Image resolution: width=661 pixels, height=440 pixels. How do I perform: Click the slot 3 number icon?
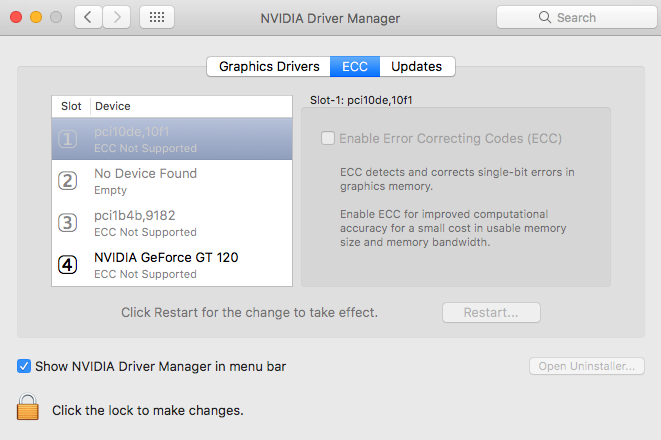pyautogui.click(x=67, y=223)
